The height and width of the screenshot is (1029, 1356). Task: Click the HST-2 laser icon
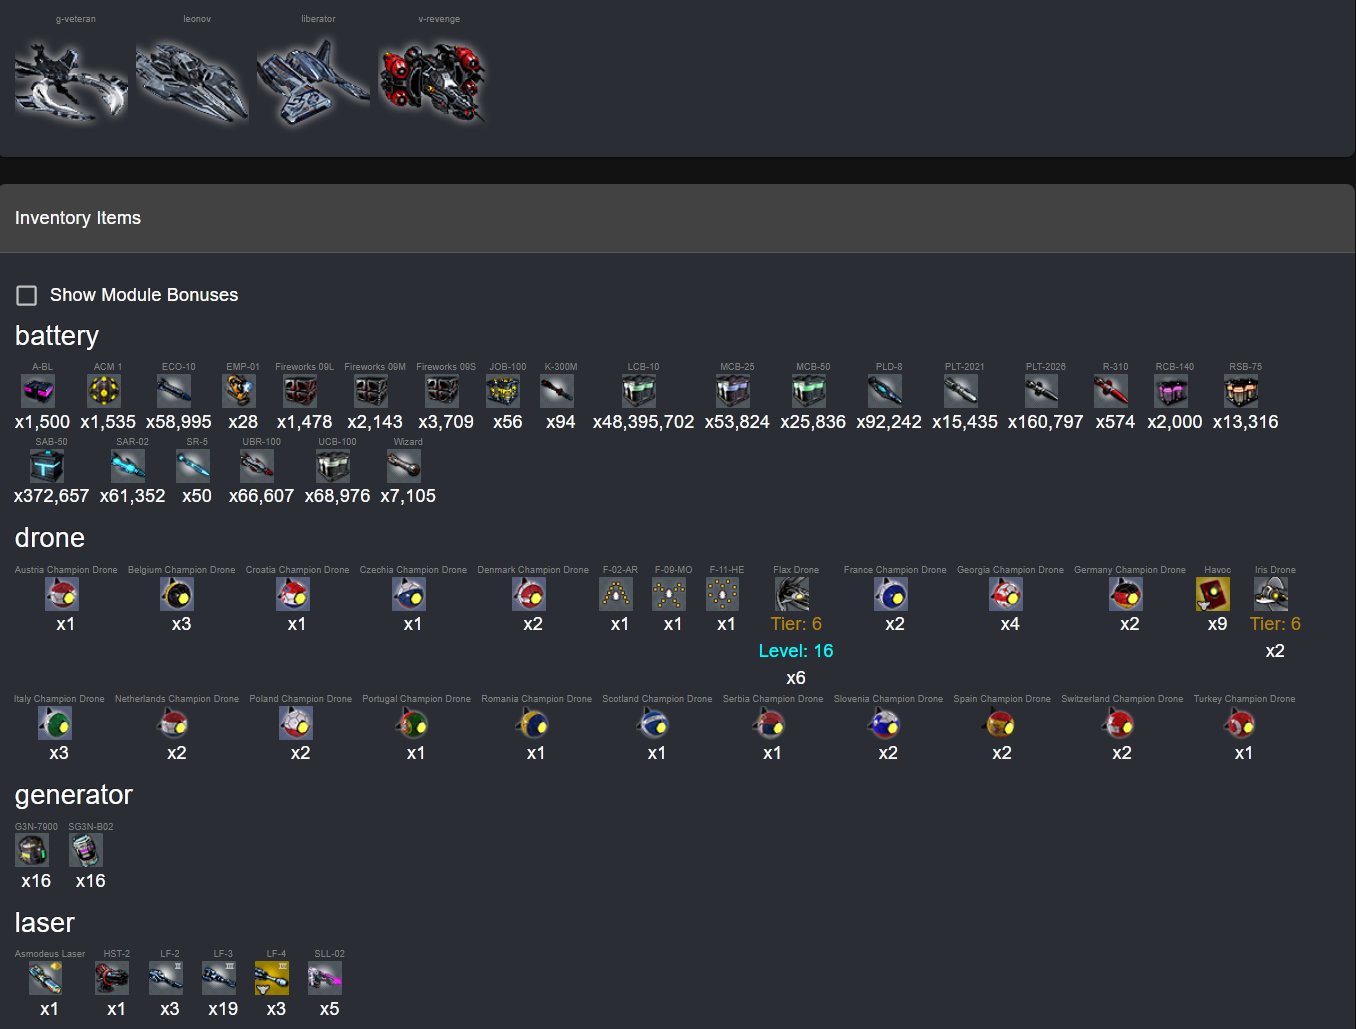click(x=112, y=978)
